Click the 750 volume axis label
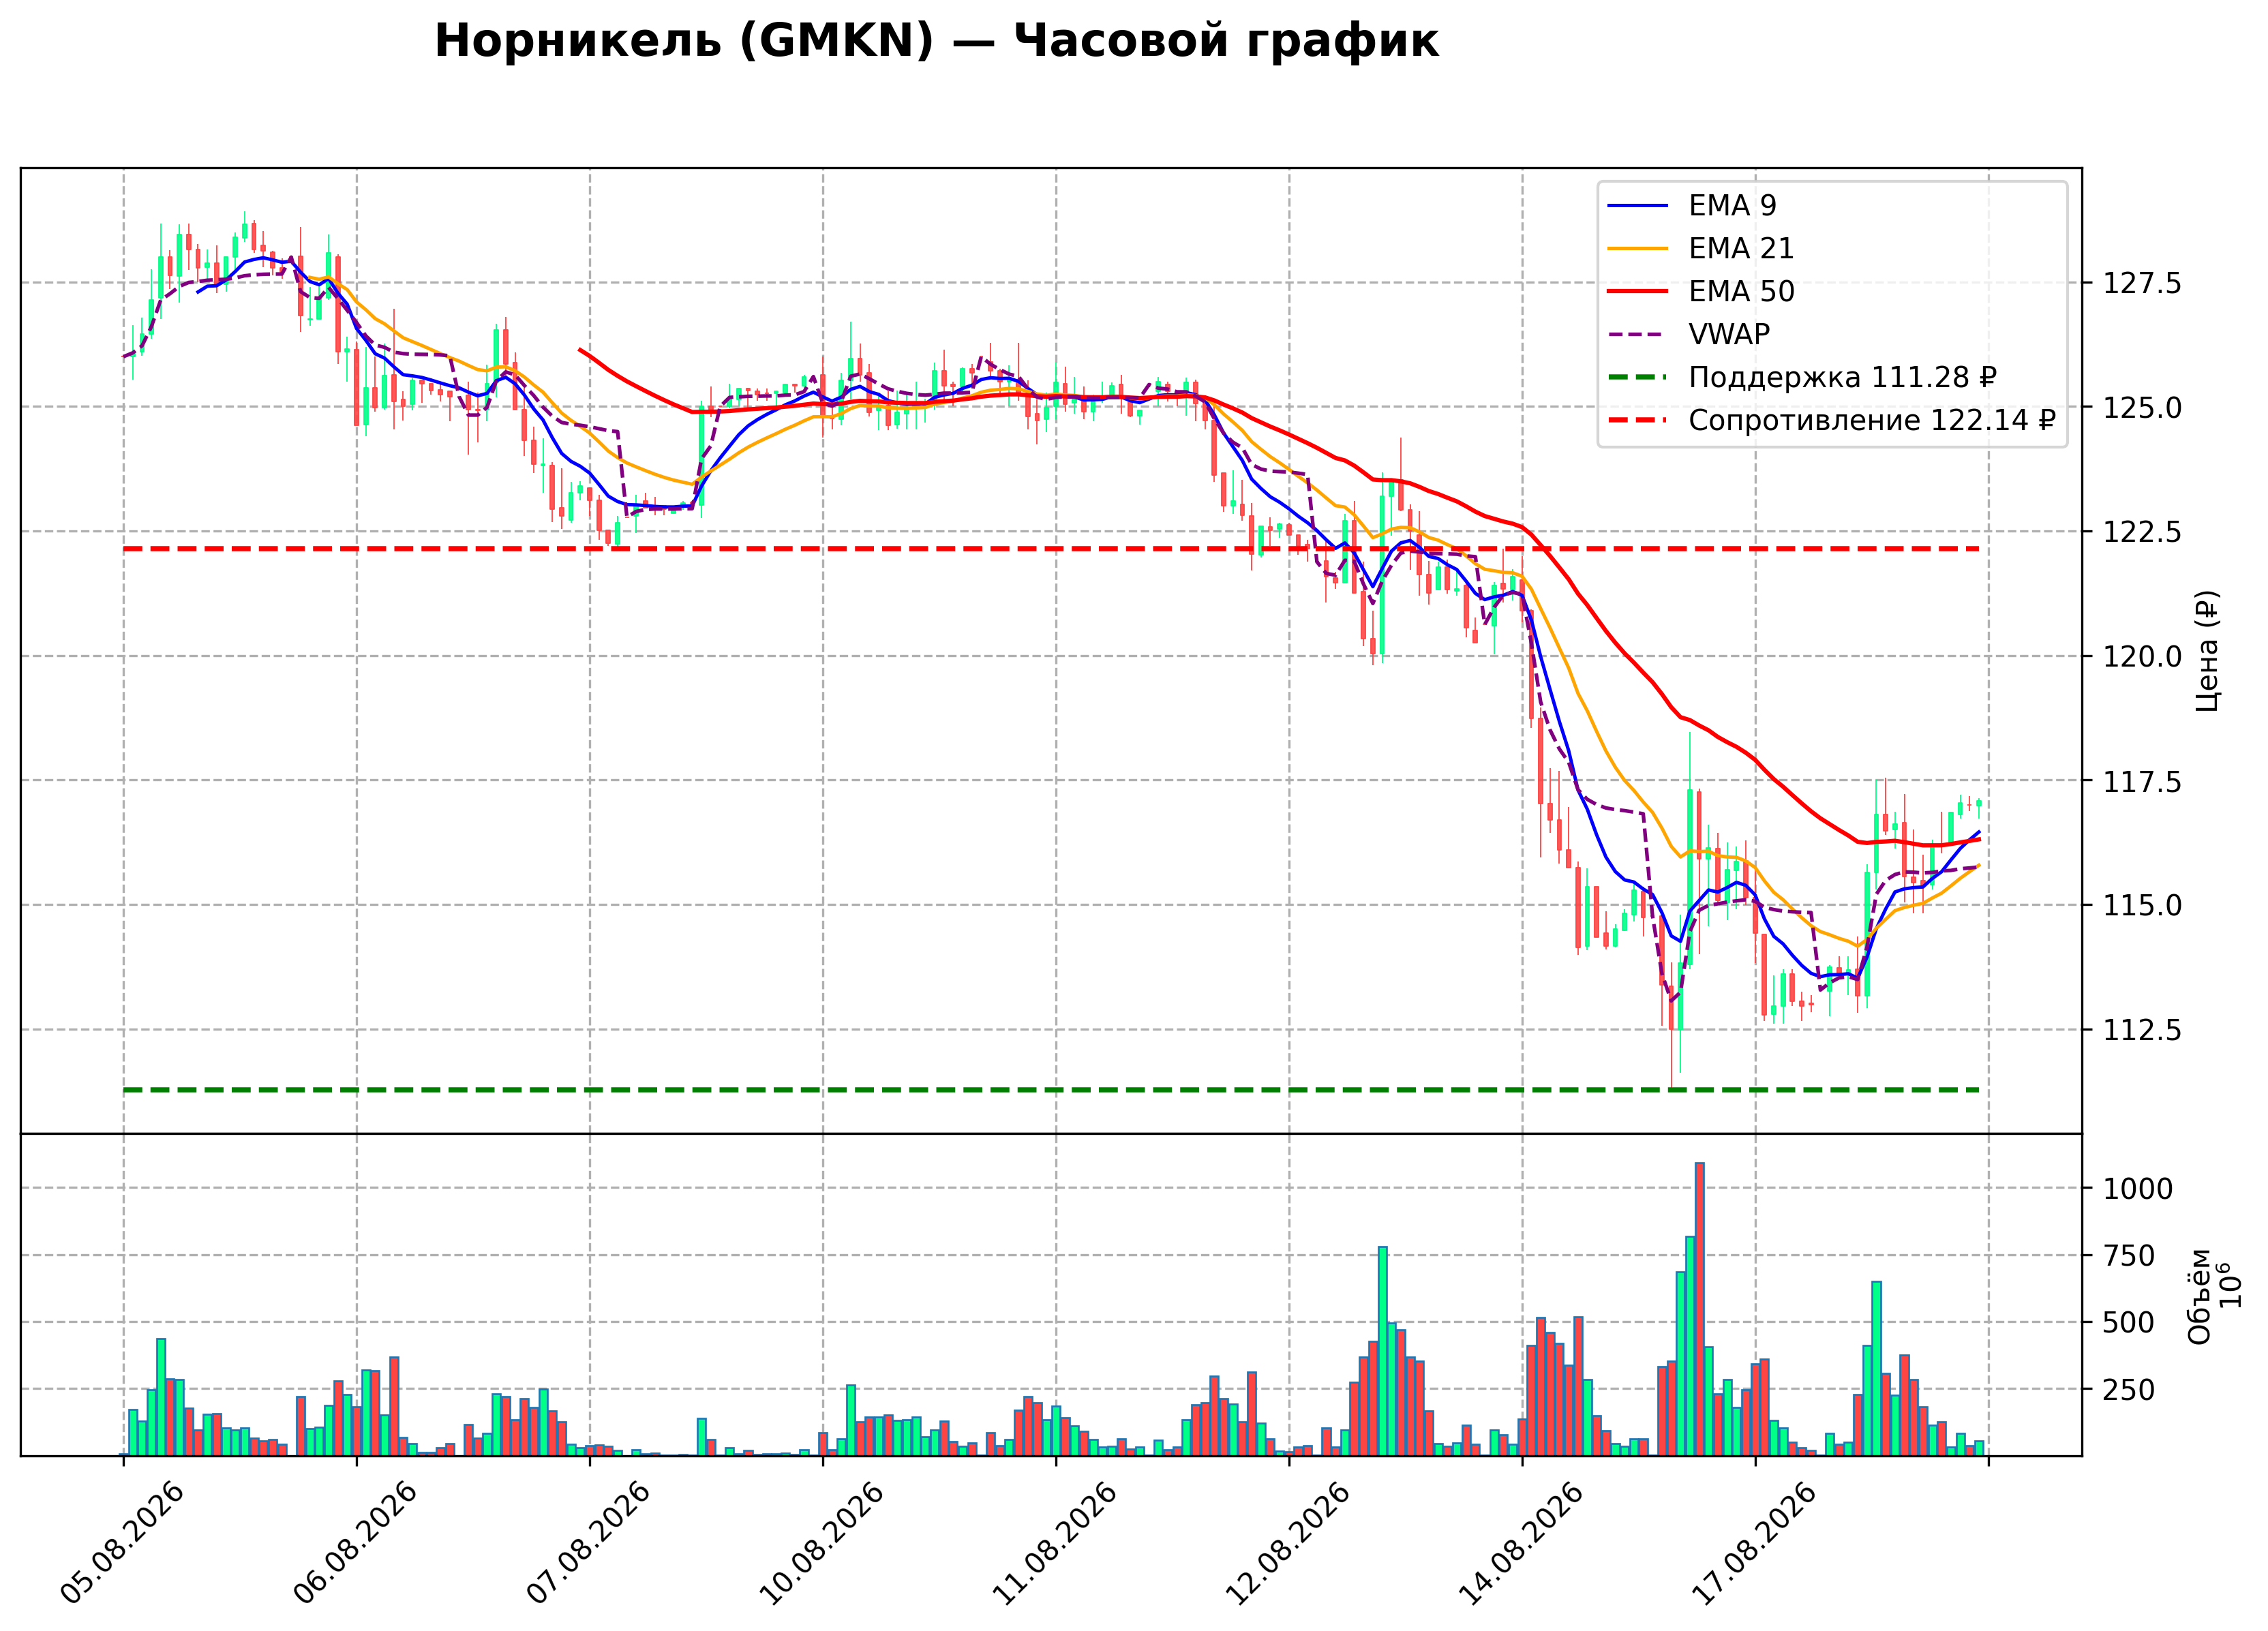 point(2129,1256)
